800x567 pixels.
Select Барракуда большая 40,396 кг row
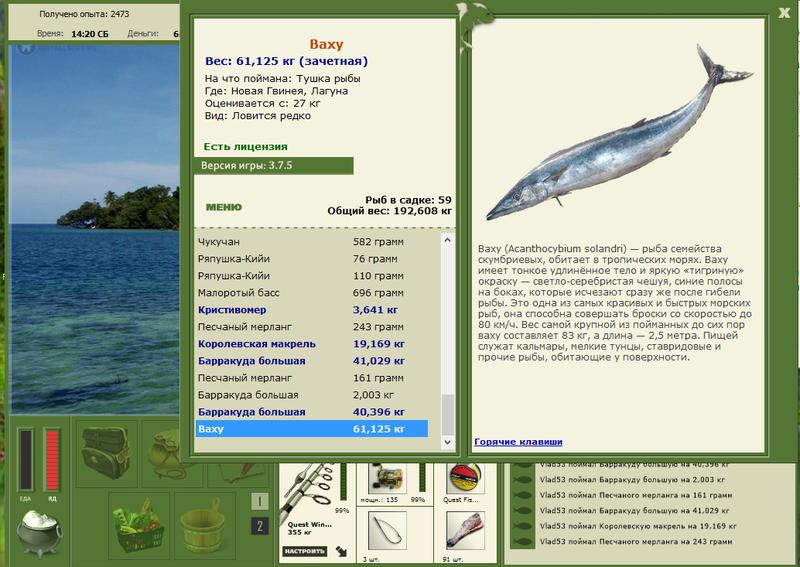tap(312, 412)
